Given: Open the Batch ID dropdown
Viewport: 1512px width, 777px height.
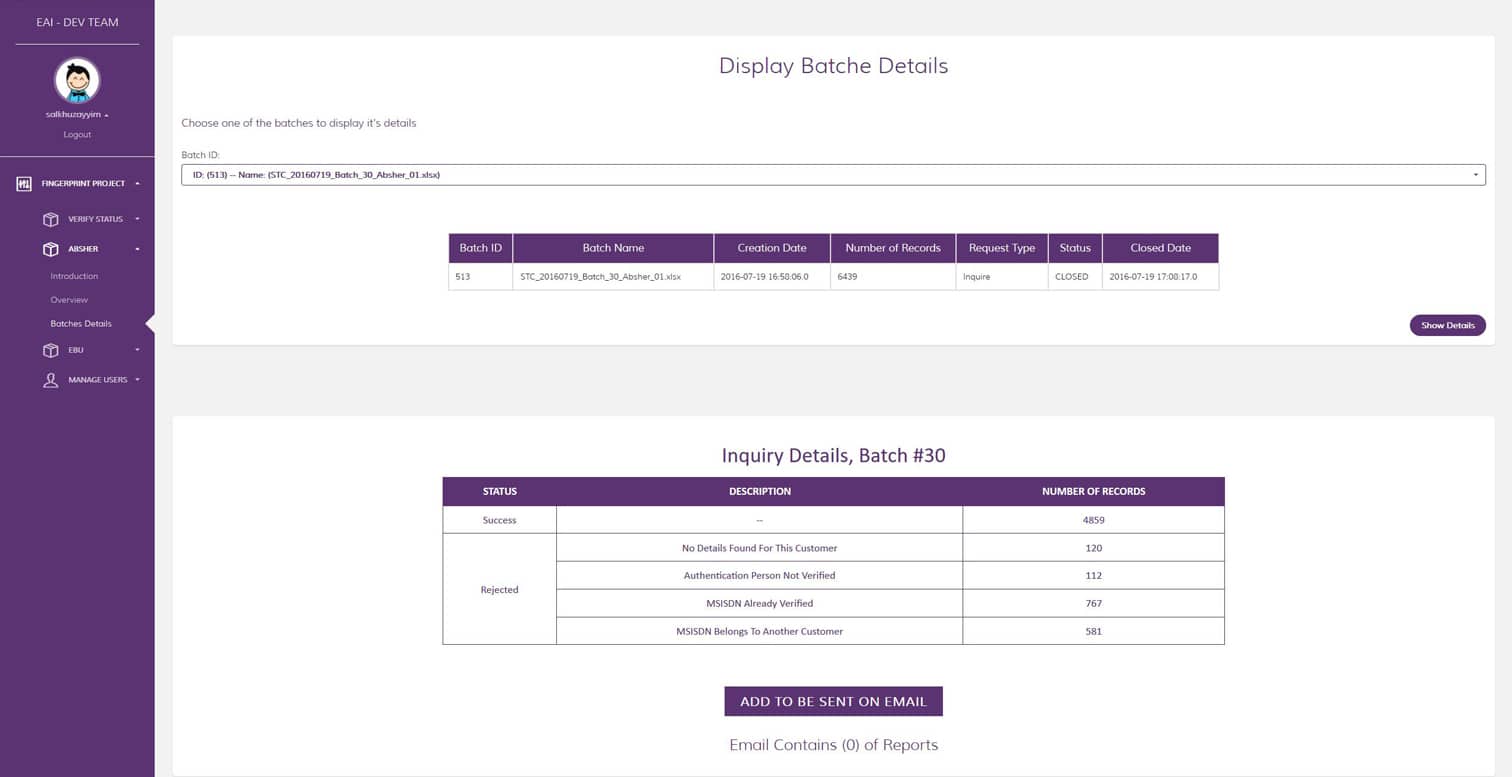Looking at the screenshot, I should coord(833,175).
